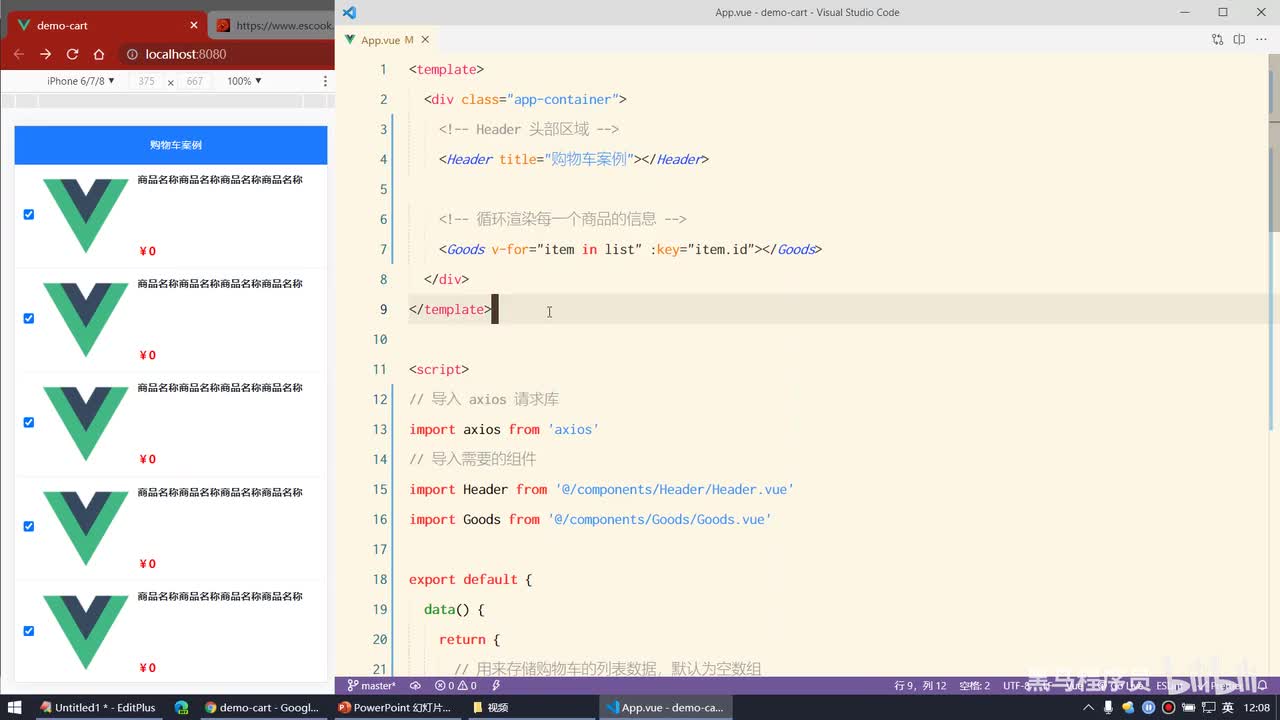The width and height of the screenshot is (1280, 720).
Task: Open the device toolbar three-dot options menu
Action: (x=325, y=81)
